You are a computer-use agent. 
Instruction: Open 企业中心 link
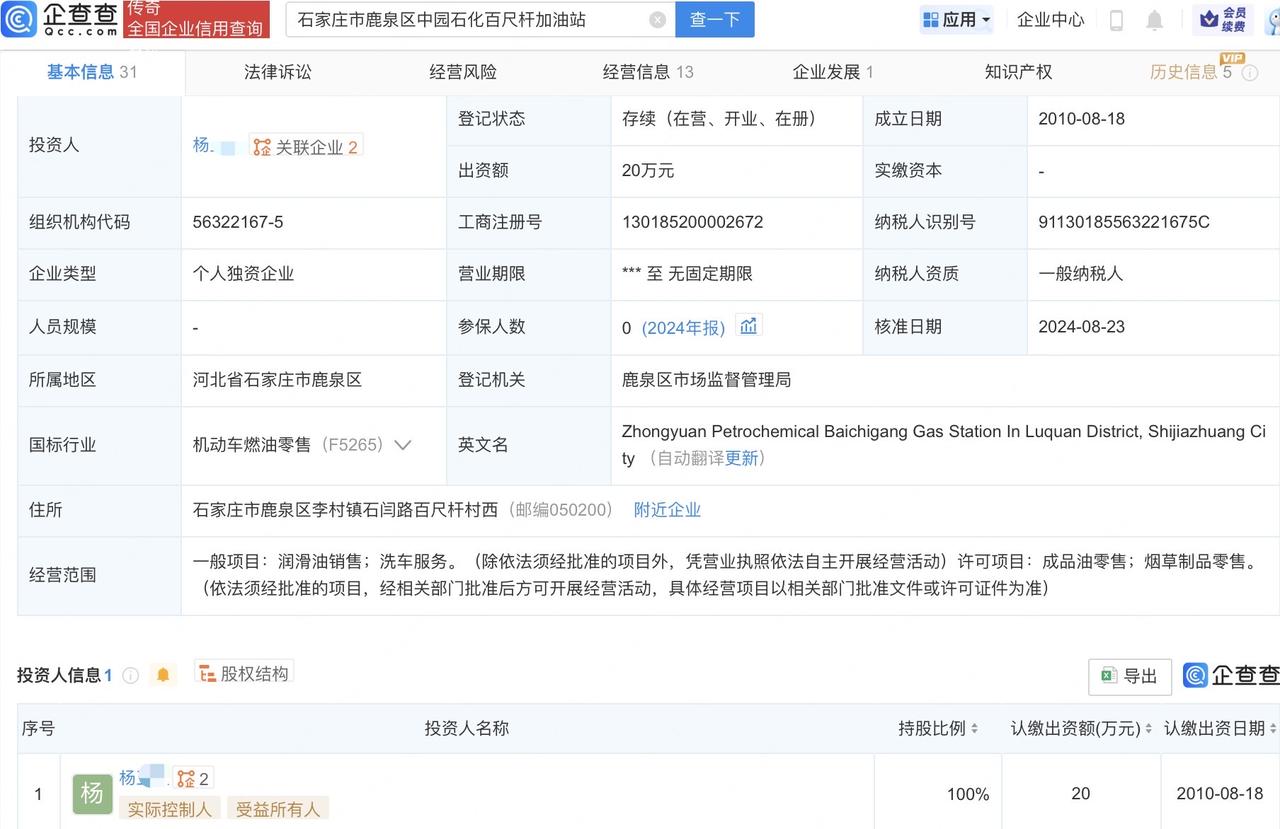click(1050, 20)
